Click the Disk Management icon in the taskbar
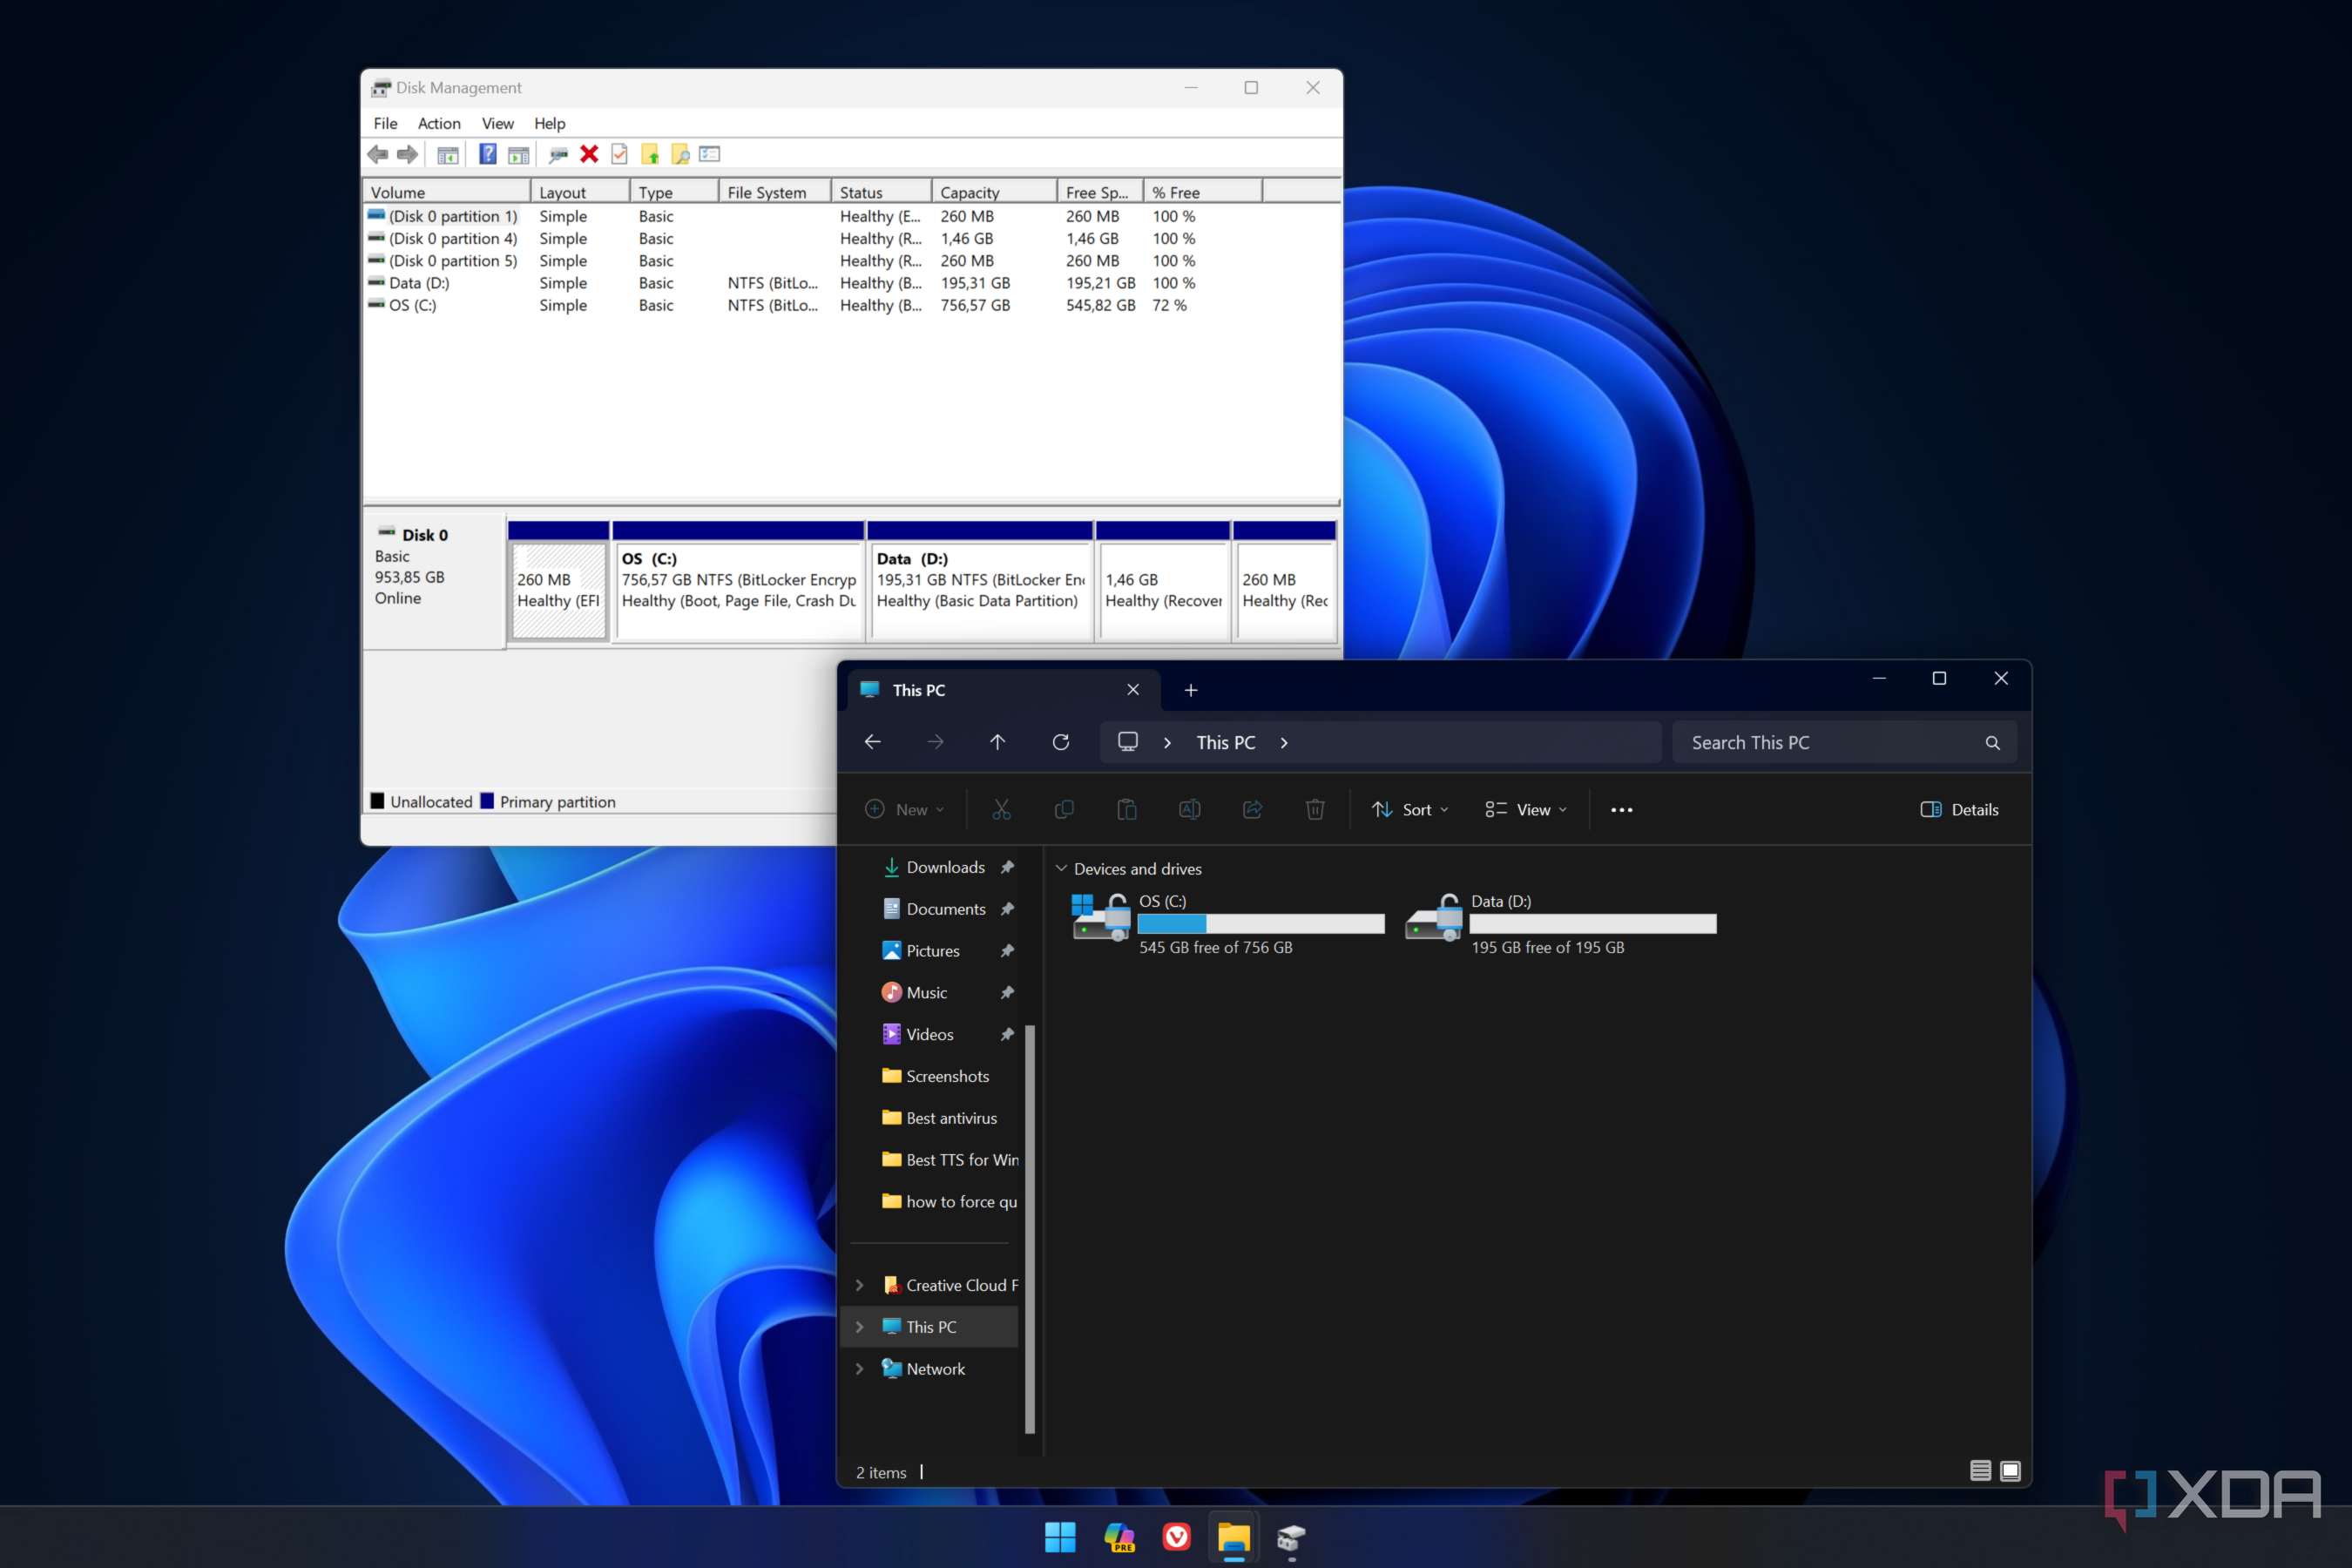The image size is (2352, 1568). (x=1291, y=1537)
